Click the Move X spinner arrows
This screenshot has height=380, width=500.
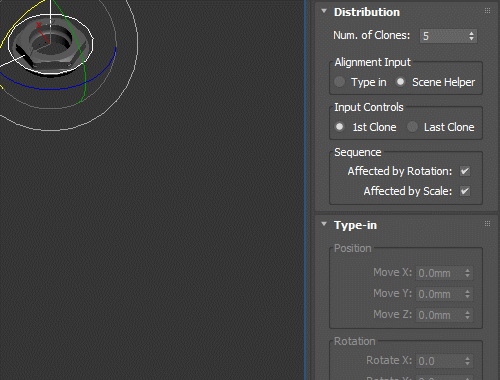(x=467, y=273)
